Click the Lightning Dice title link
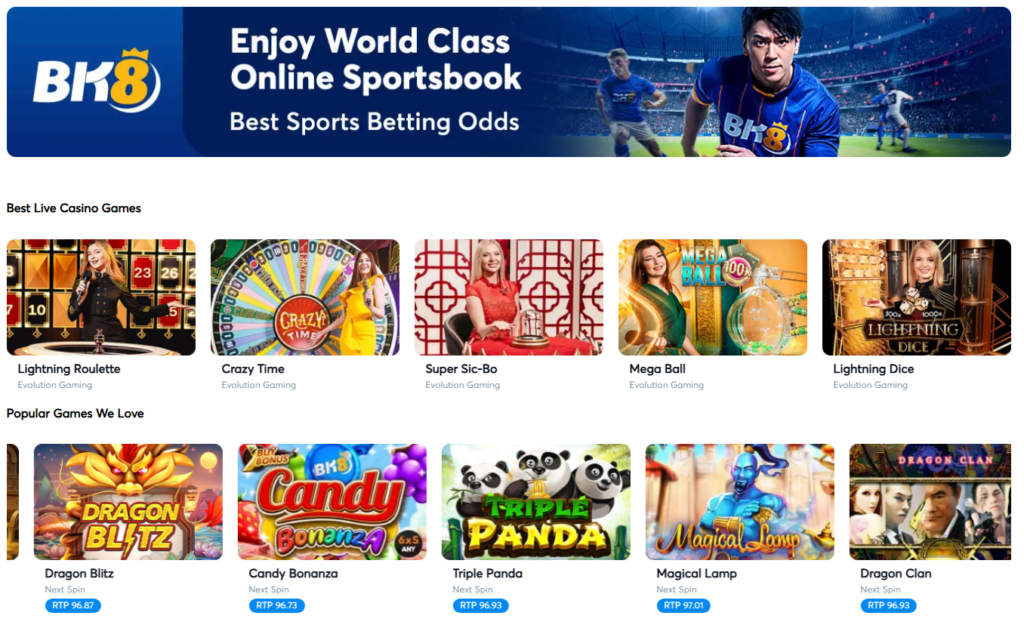Screen dimensions: 1024x625 point(873,369)
